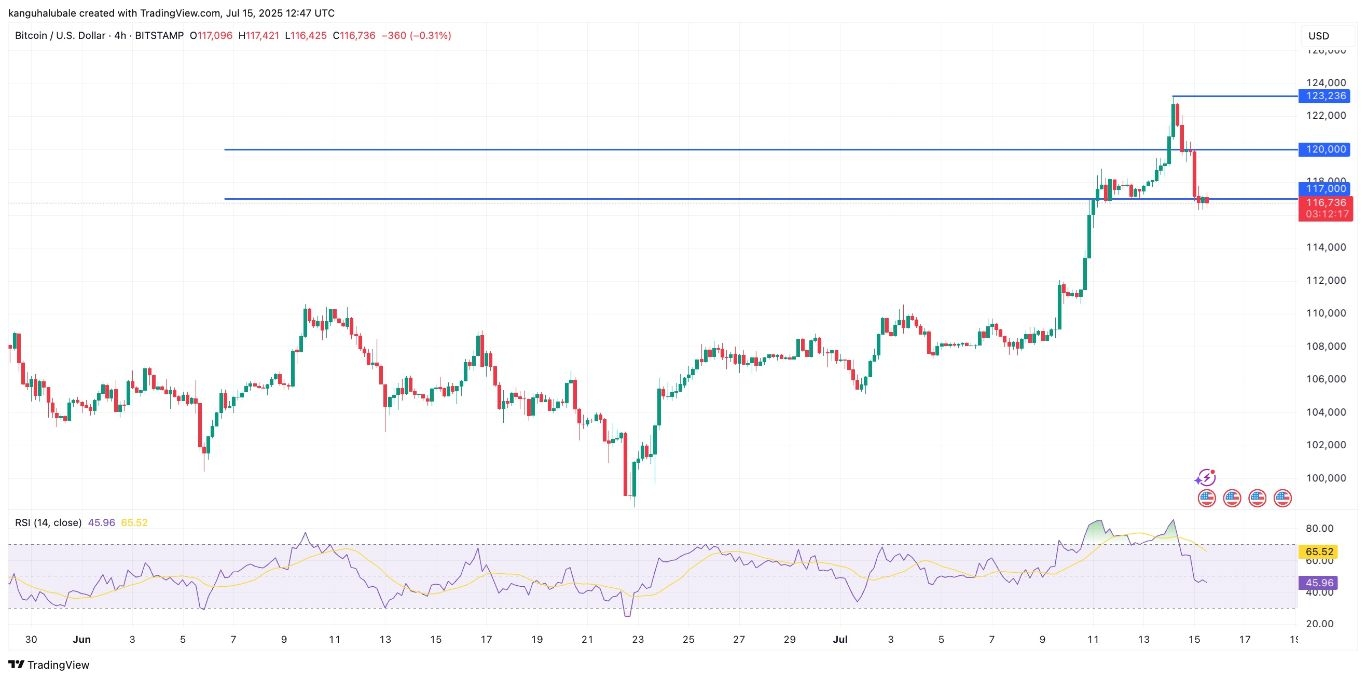
Task: Select the 123,236 blue price label
Action: [x=1324, y=96]
